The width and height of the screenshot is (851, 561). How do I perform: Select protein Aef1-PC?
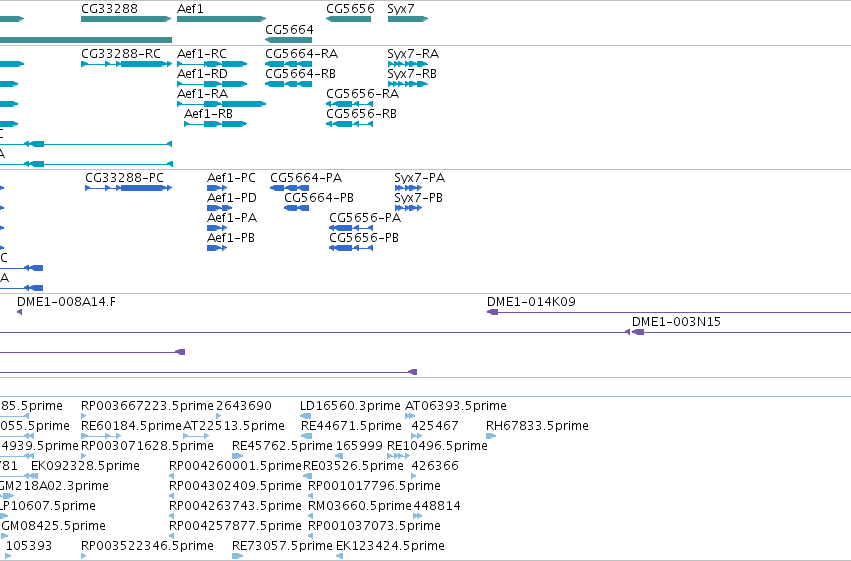(x=217, y=188)
